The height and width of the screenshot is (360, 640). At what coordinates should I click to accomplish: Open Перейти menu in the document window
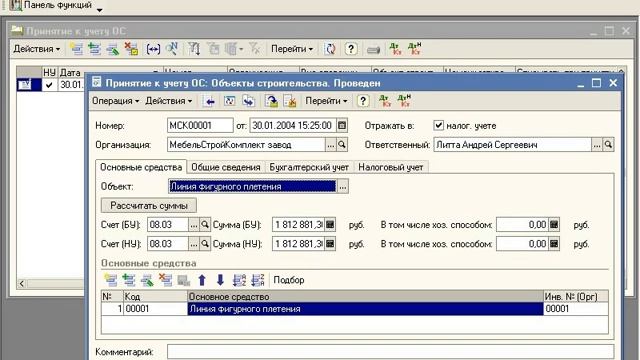point(326,101)
